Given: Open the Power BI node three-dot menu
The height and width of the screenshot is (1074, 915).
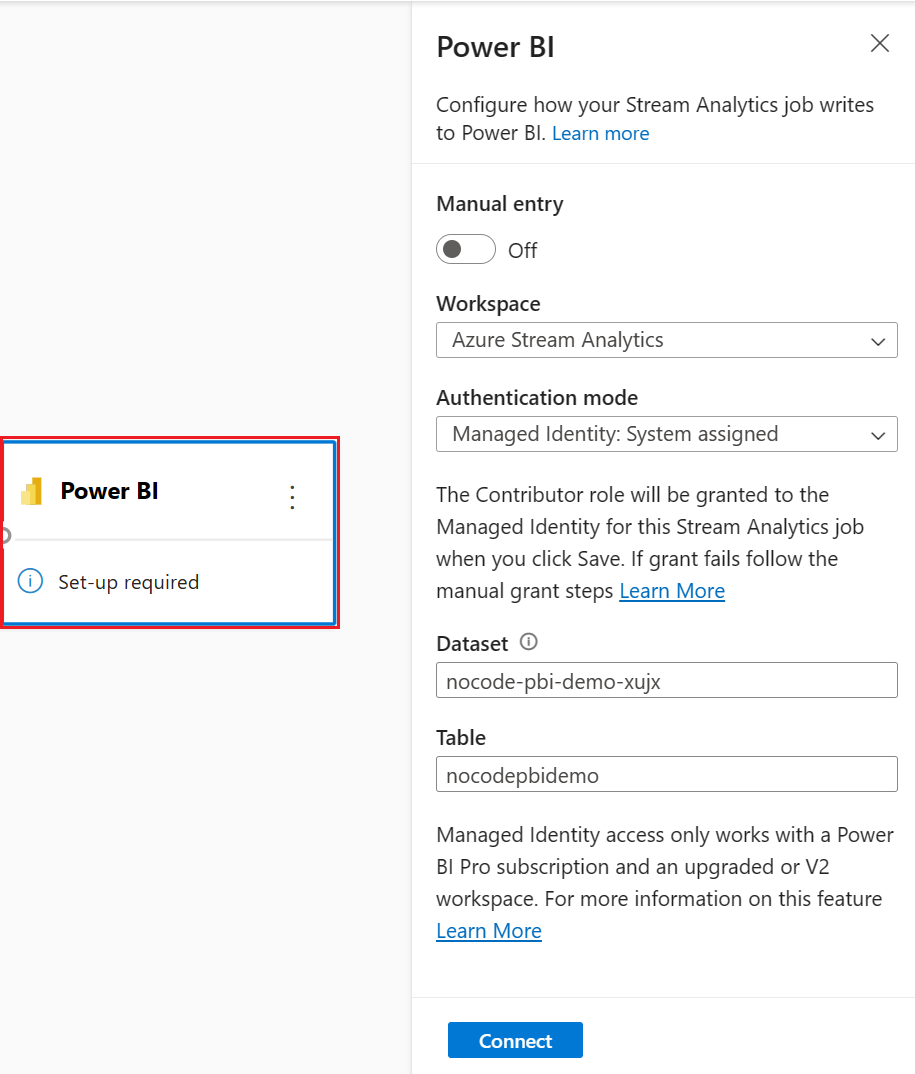Looking at the screenshot, I should pos(292,497).
